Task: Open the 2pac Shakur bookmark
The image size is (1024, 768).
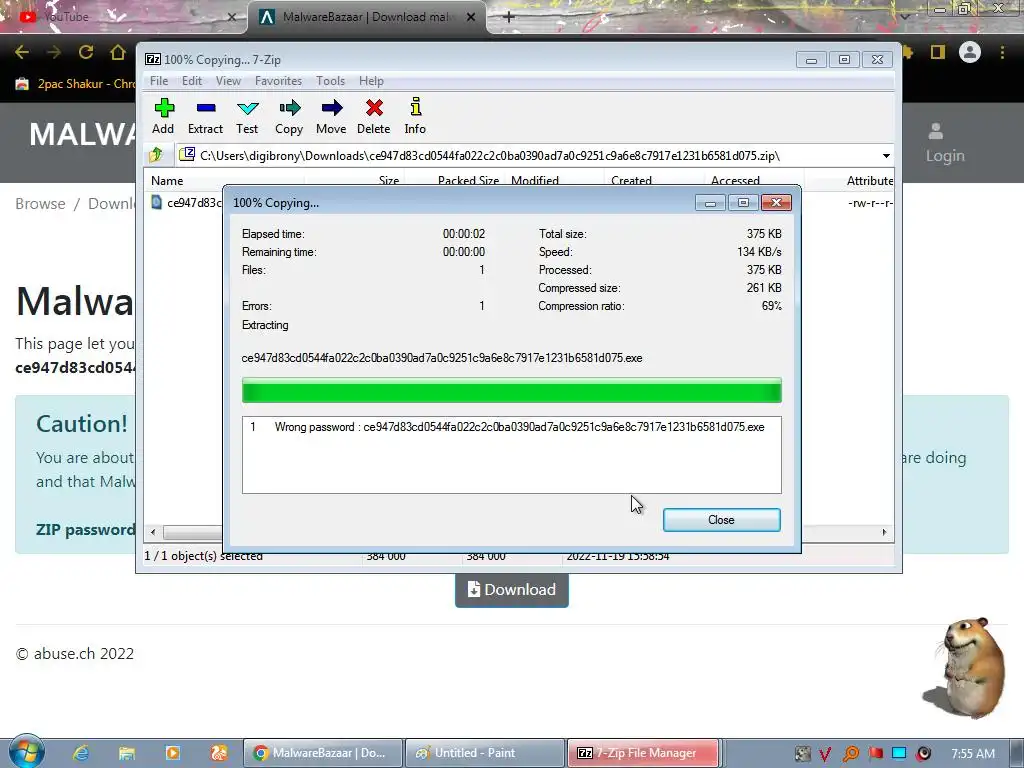Action: (75, 84)
